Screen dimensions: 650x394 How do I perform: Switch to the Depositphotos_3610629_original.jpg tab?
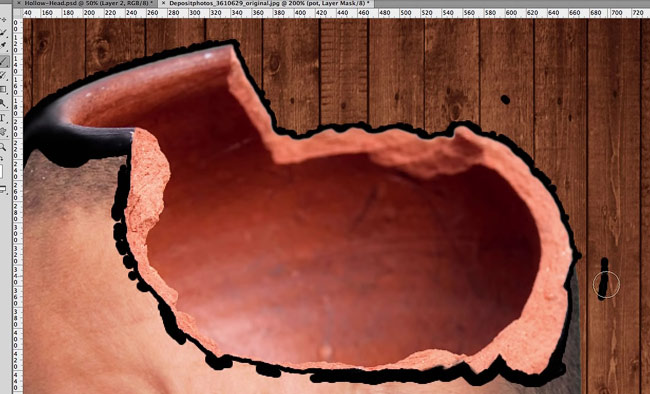tap(269, 3)
